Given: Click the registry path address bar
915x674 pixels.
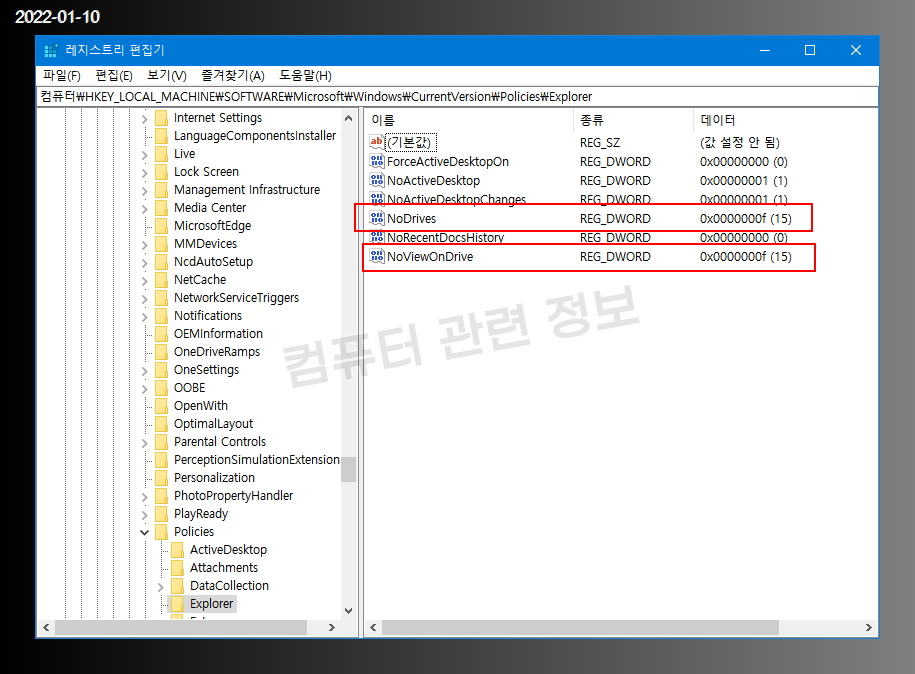Looking at the screenshot, I should (458, 97).
